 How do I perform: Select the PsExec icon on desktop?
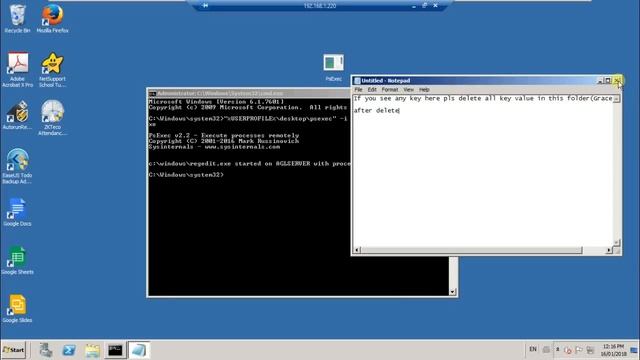tap(333, 67)
